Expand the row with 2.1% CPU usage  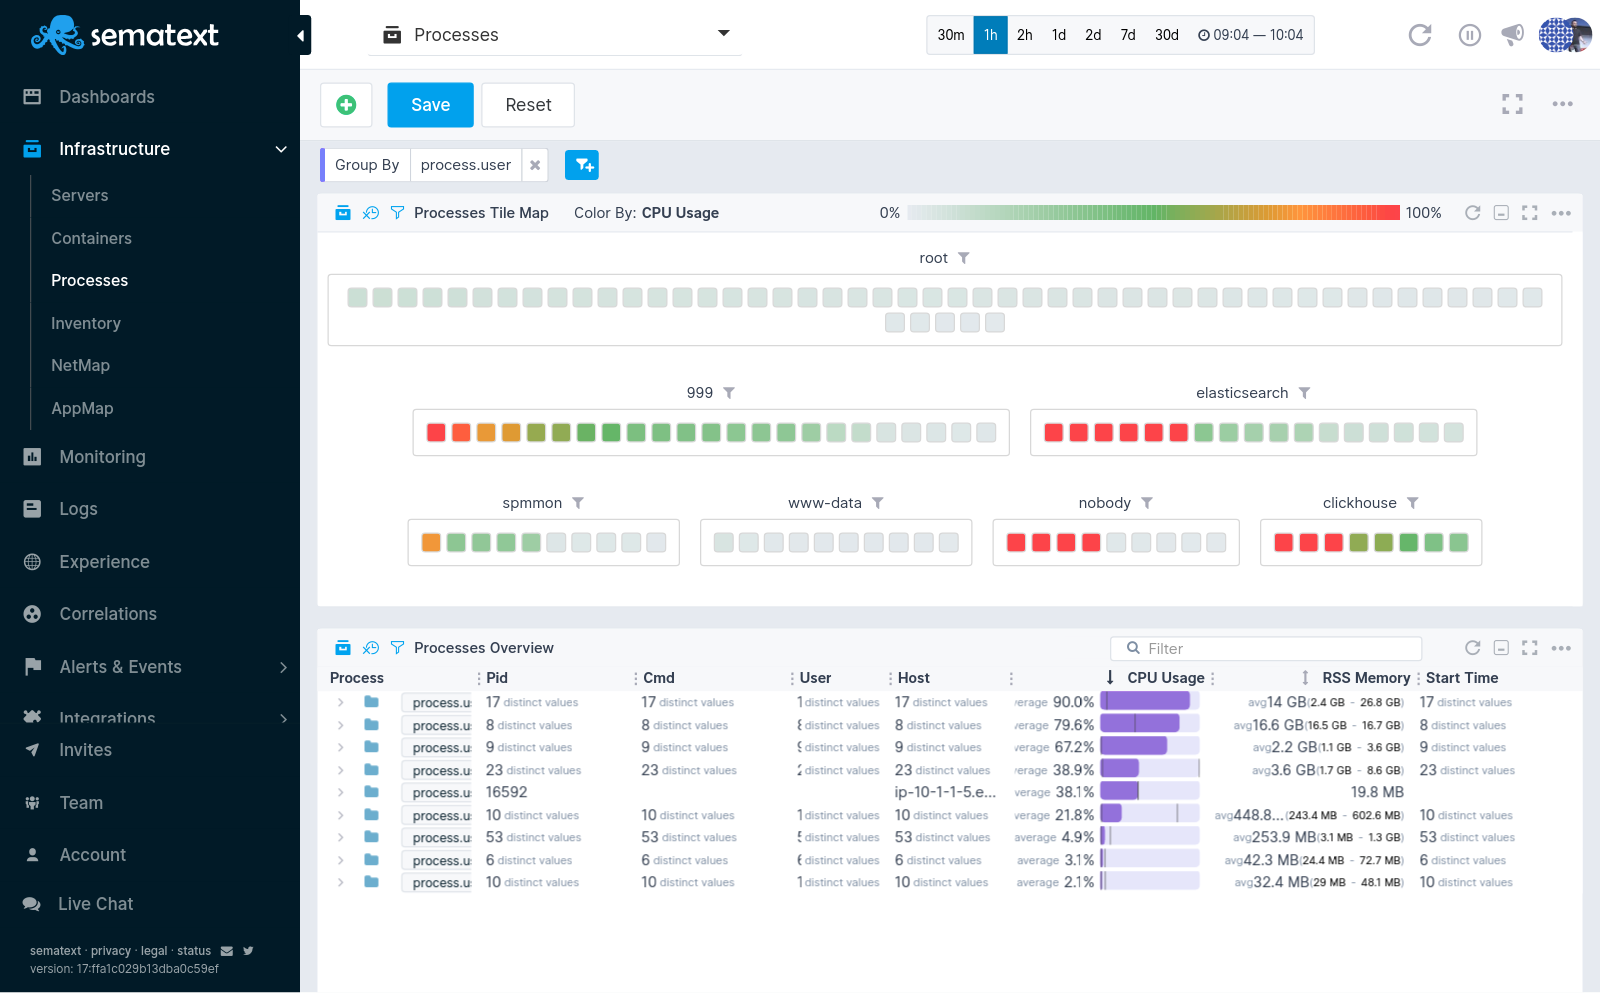341,882
